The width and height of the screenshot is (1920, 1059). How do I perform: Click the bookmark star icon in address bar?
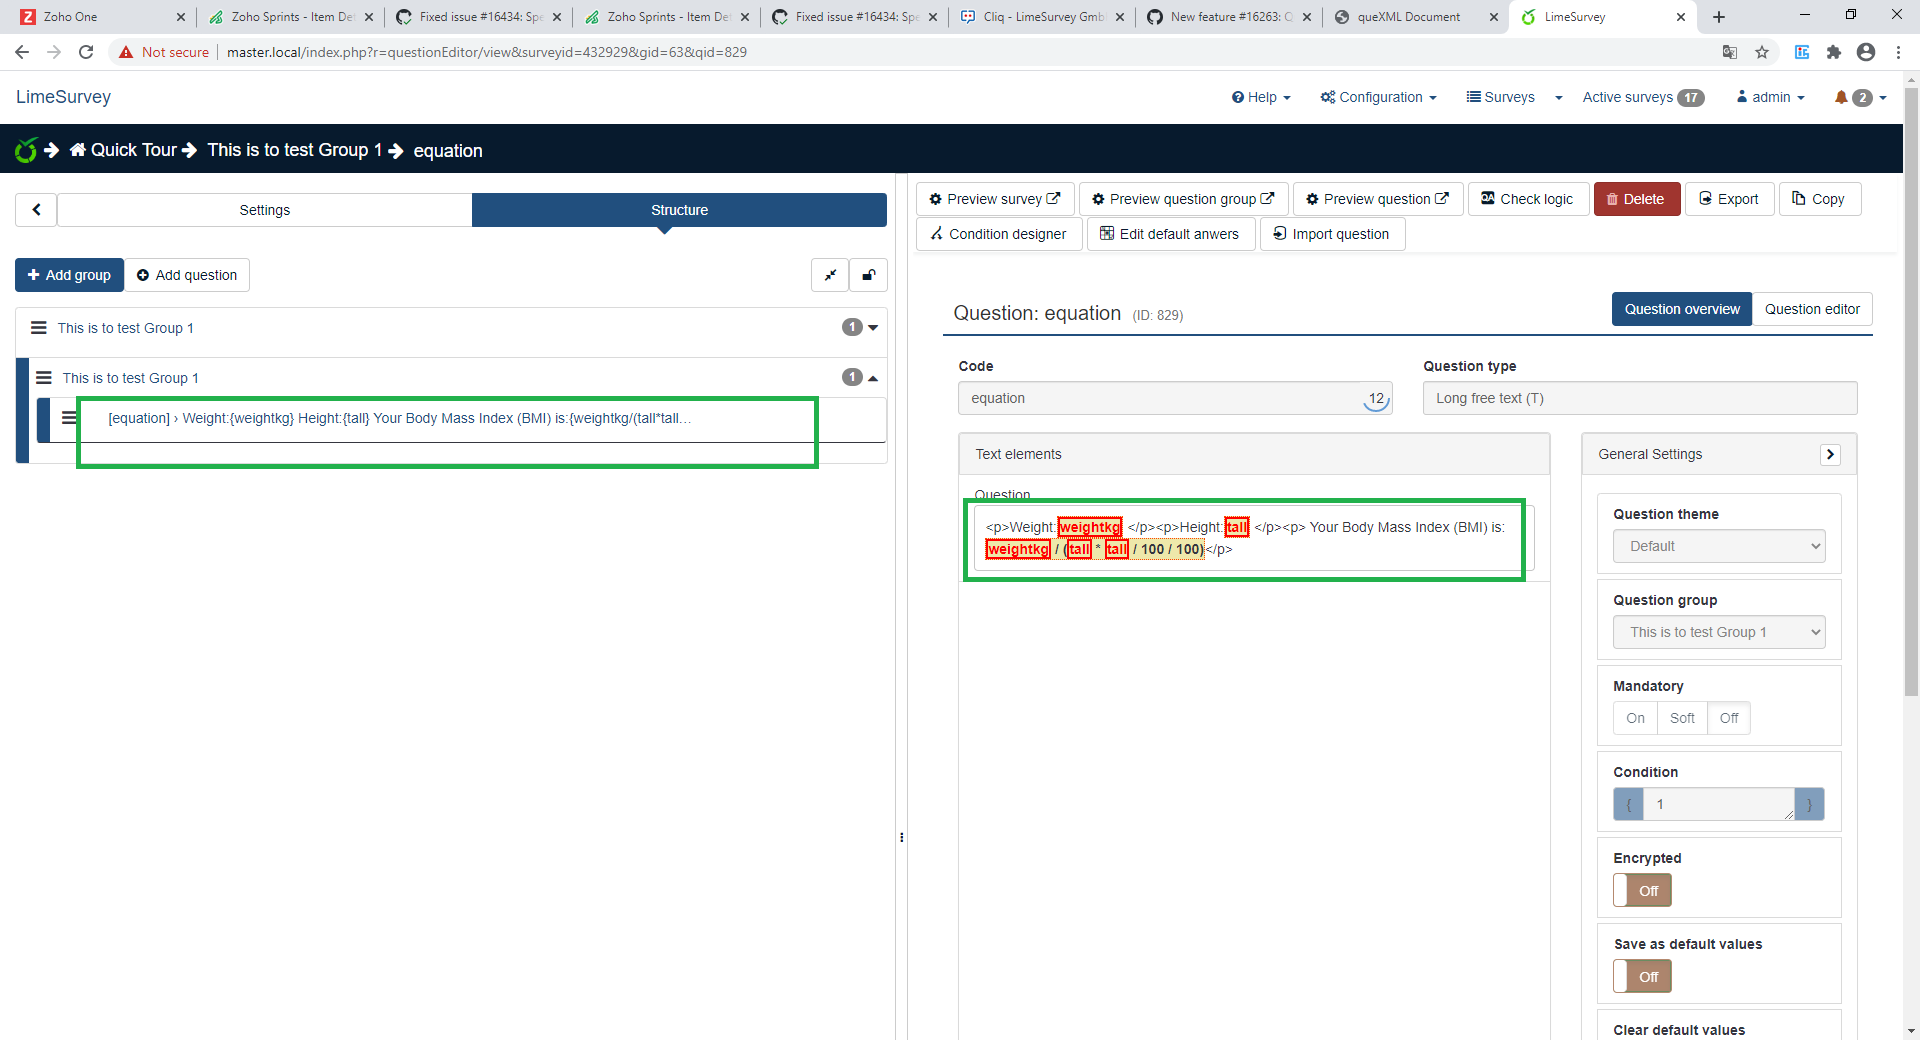[1762, 52]
